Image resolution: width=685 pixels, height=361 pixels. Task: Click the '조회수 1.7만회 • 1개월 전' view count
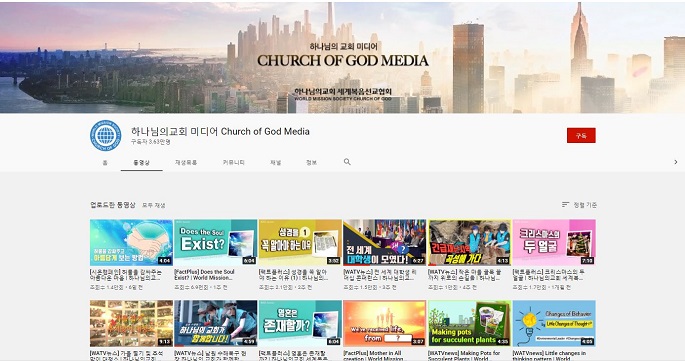click(x=542, y=288)
